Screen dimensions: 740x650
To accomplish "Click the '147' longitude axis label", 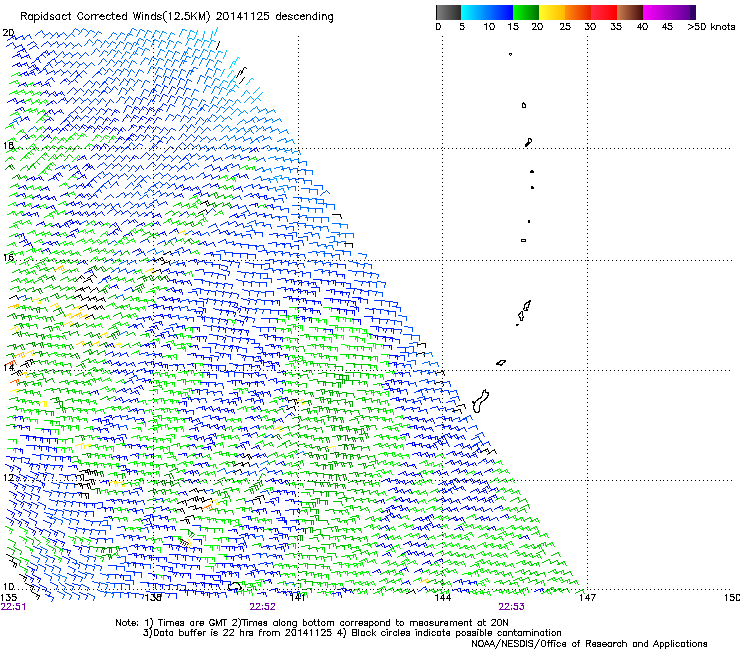I will click(588, 598).
